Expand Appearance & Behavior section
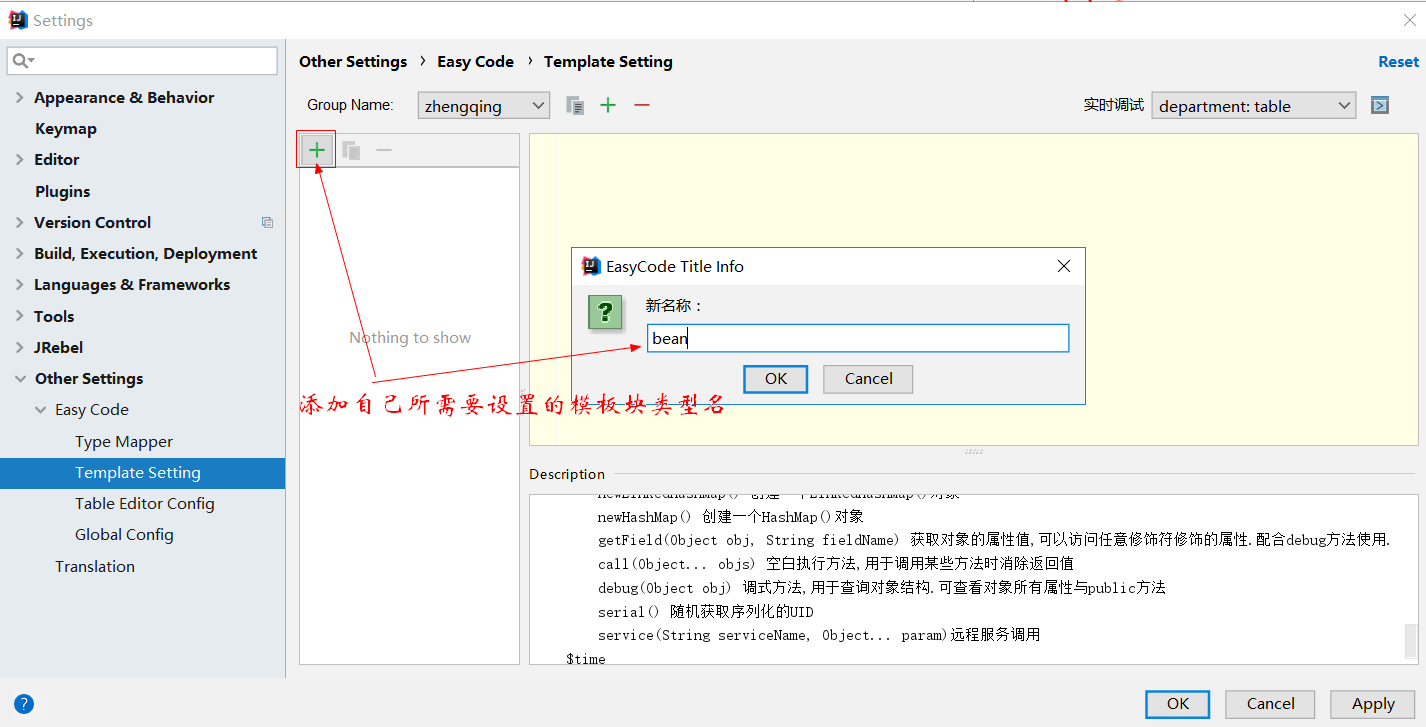Viewport: 1426px width, 727px height. point(20,97)
